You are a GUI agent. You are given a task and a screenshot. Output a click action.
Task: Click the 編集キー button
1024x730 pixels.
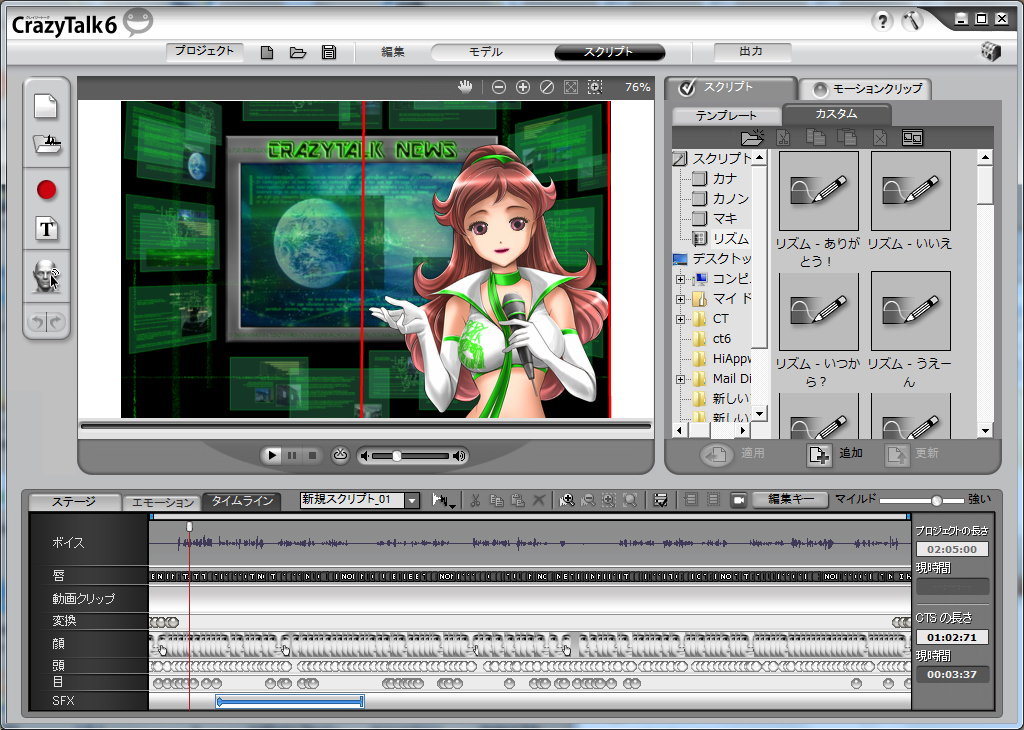[x=790, y=500]
